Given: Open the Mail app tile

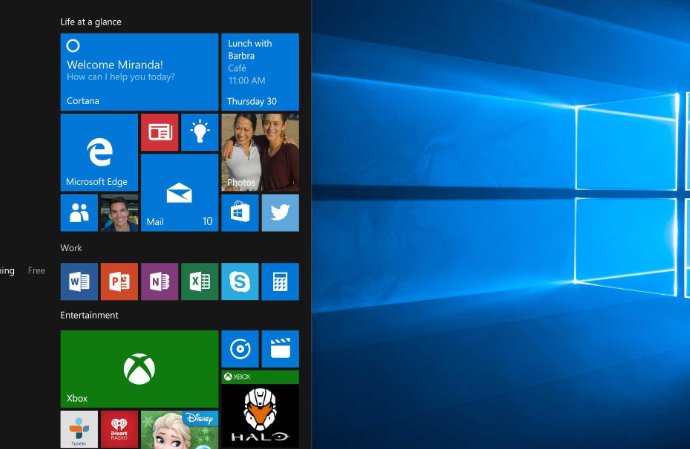Looking at the screenshot, I should 179,193.
